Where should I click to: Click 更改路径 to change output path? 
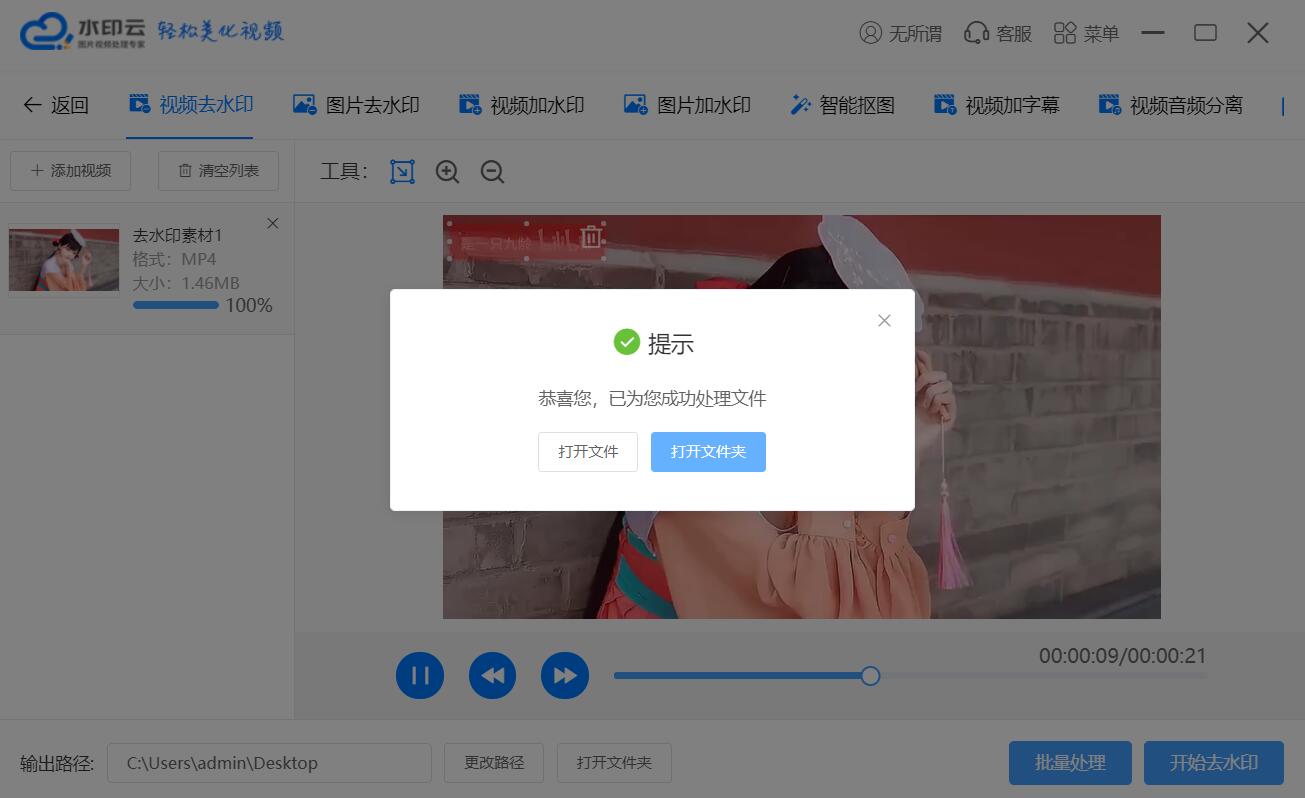493,762
